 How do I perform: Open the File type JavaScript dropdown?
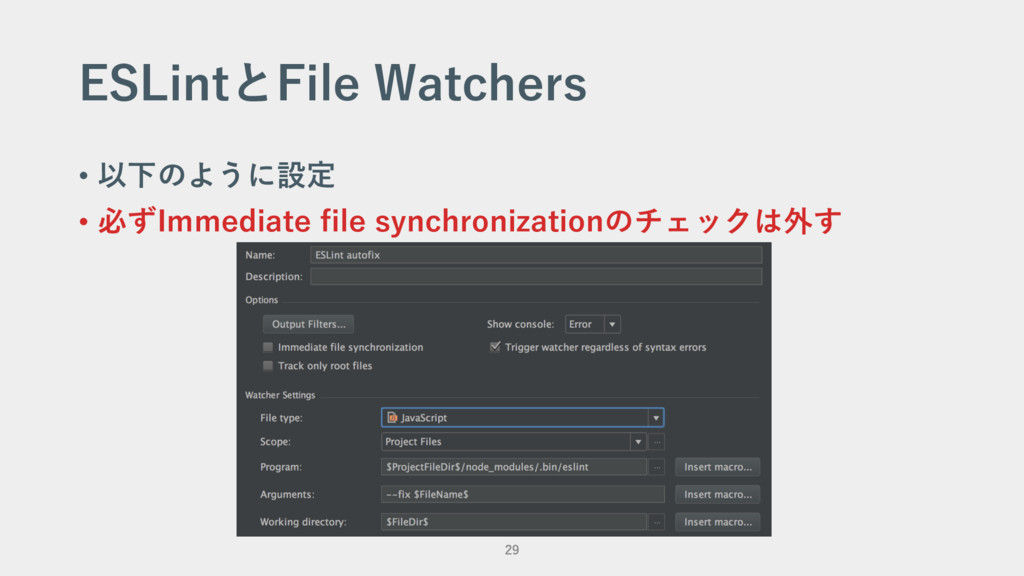pos(522,417)
